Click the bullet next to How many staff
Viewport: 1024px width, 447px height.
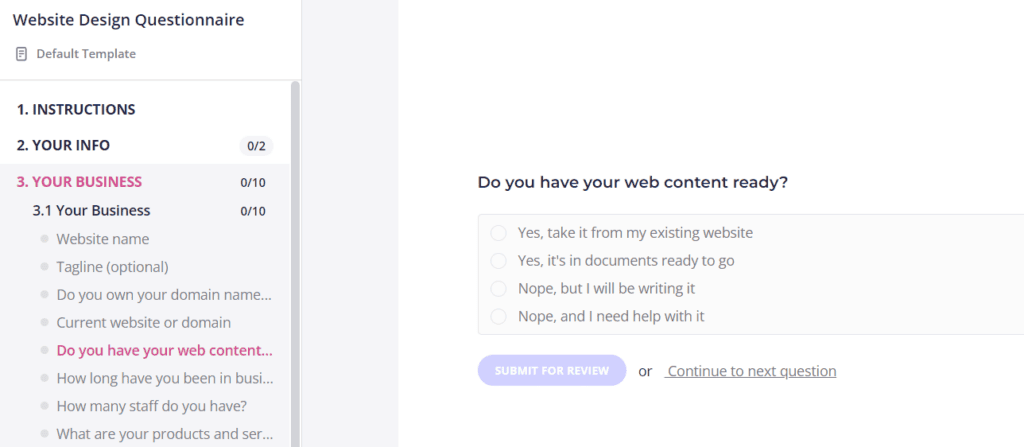click(x=44, y=406)
